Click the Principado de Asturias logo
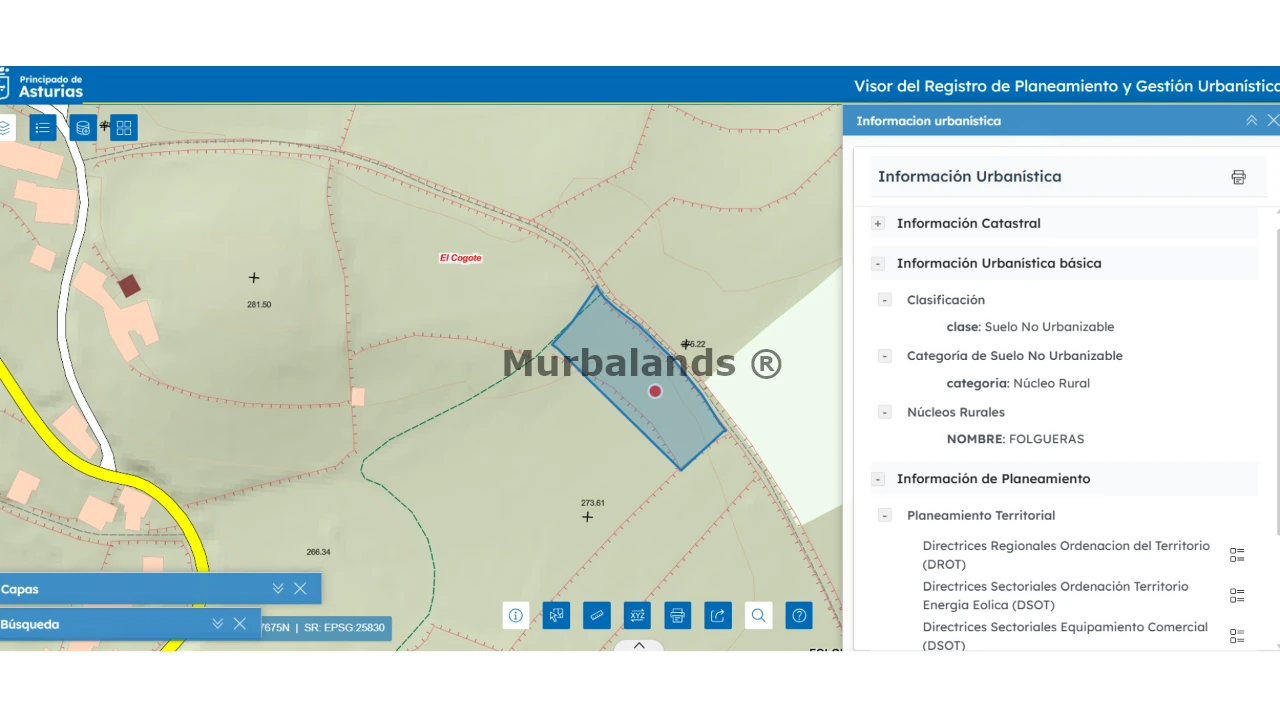 42,85
